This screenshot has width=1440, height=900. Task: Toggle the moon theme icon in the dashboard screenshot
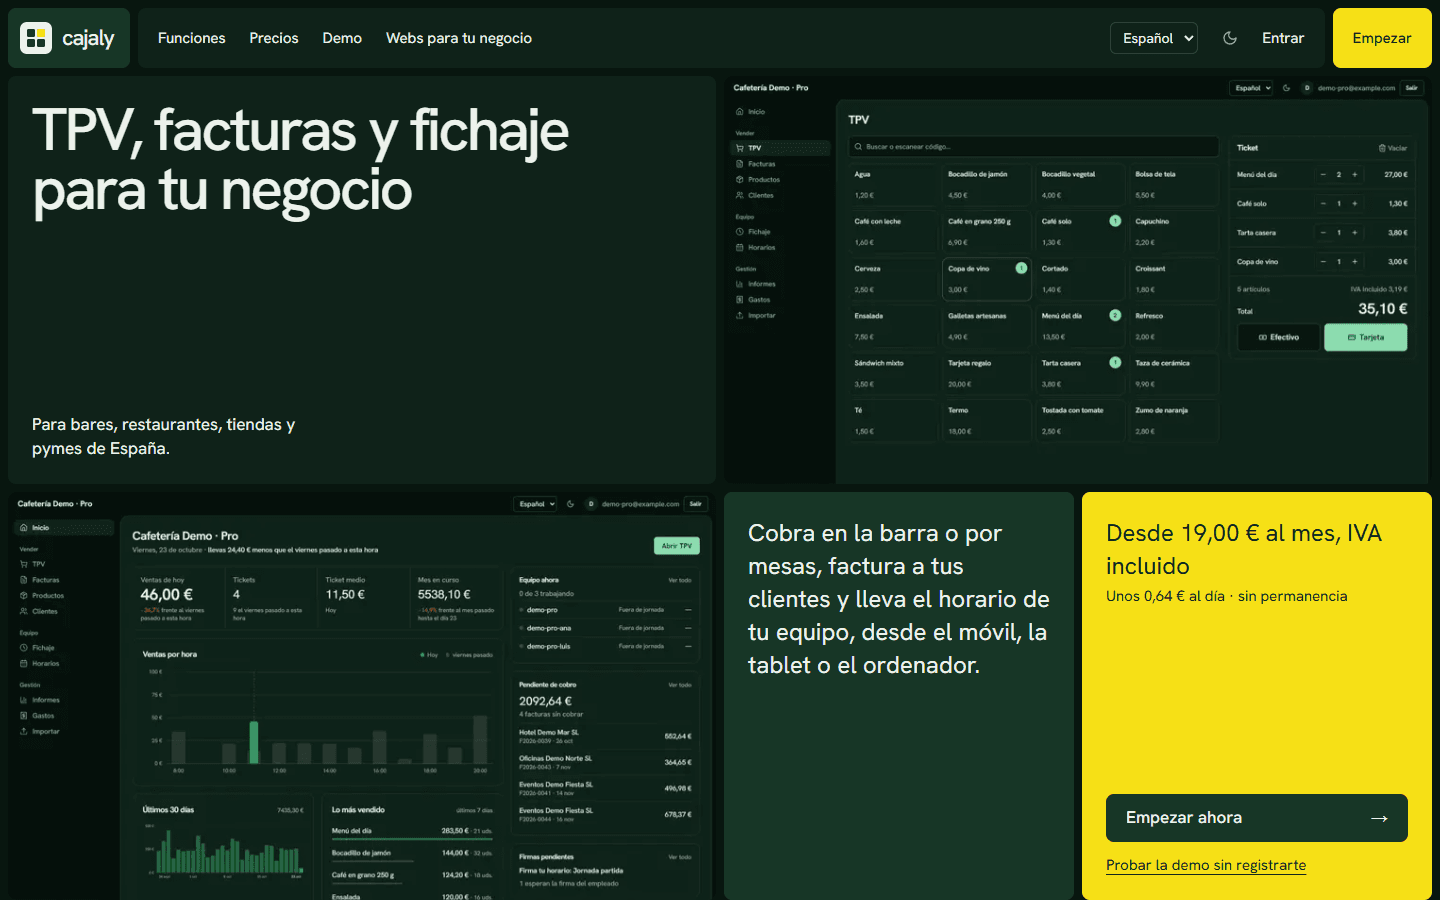[571, 504]
